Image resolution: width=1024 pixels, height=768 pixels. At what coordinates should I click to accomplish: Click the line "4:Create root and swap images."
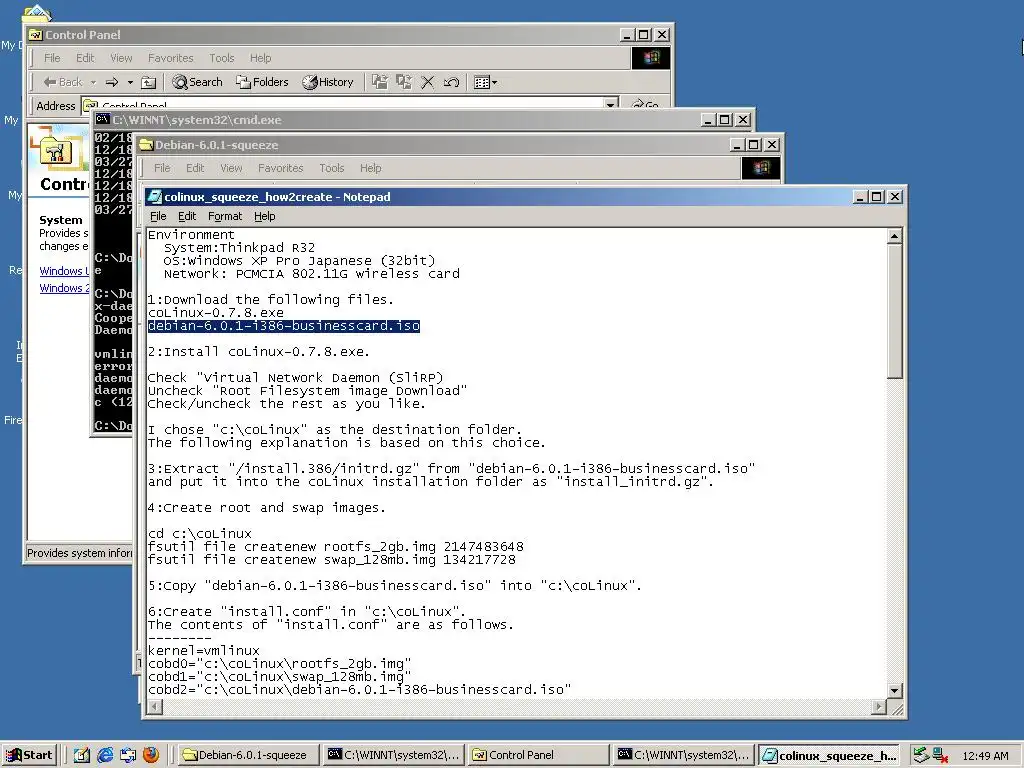266,507
